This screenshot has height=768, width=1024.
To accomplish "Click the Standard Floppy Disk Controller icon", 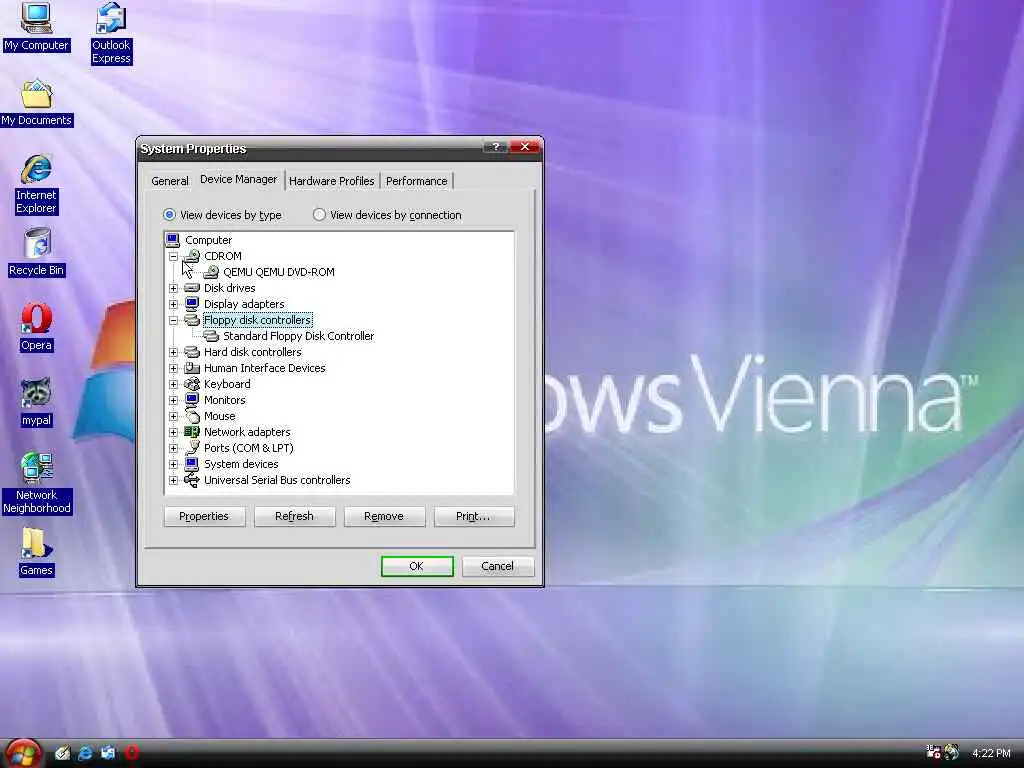I will tap(211, 336).
